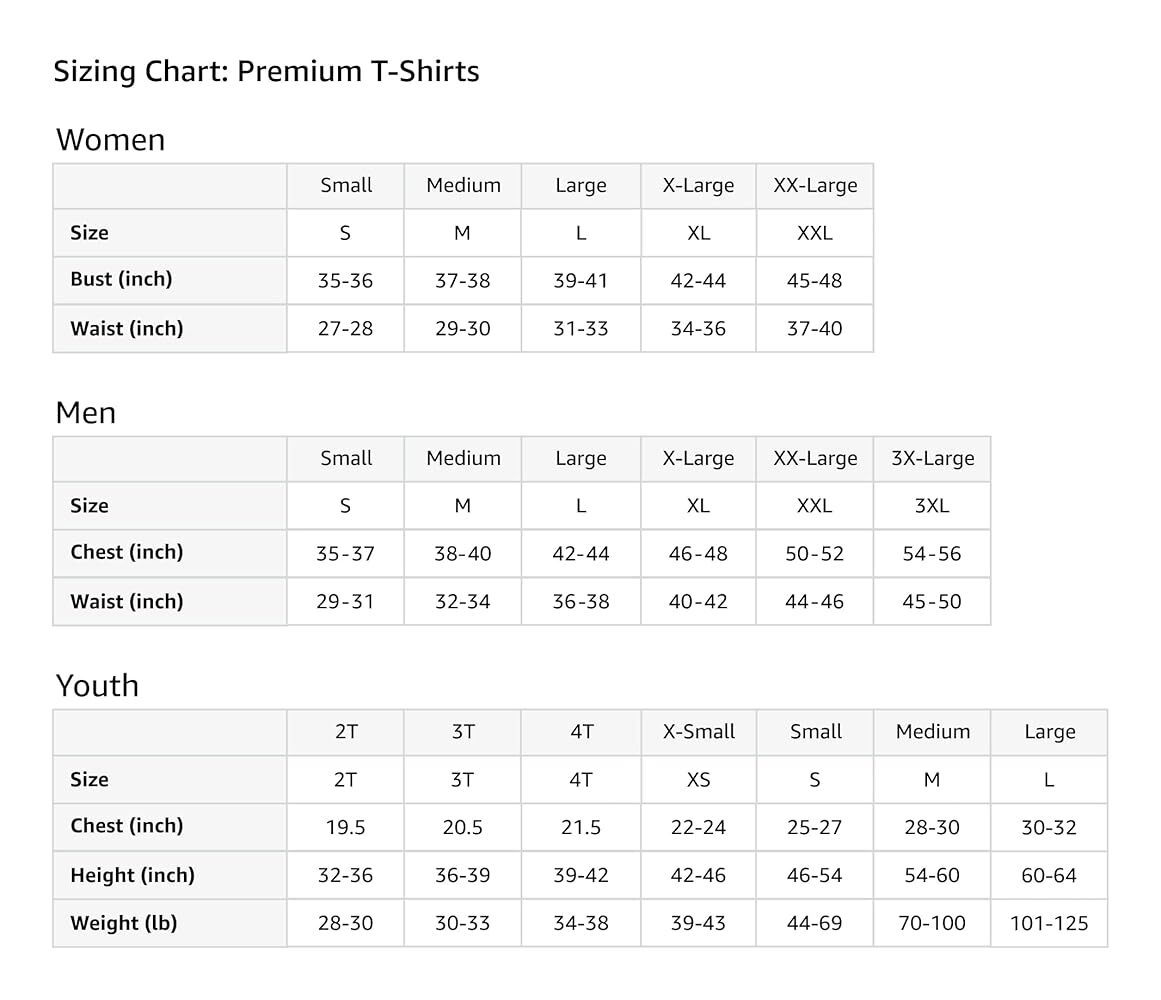The height and width of the screenshot is (1000, 1161).
Task: Click the Men's 3X-Large column header
Action: 932,459
